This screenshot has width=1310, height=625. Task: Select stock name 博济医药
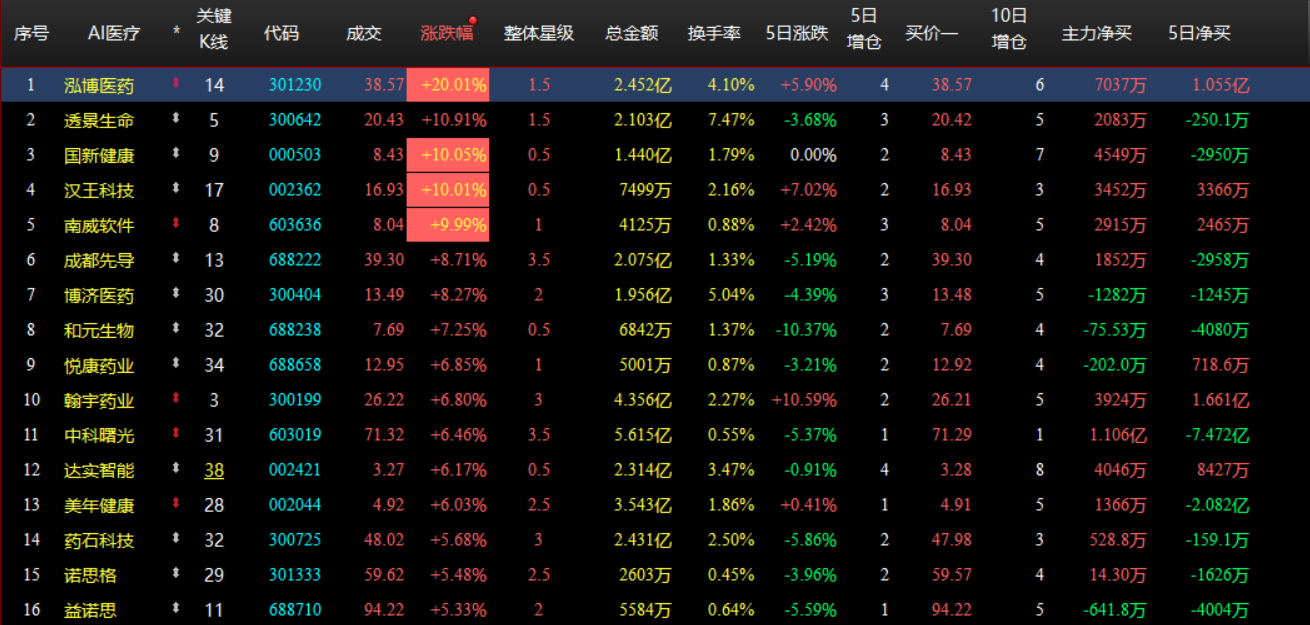click(x=98, y=295)
